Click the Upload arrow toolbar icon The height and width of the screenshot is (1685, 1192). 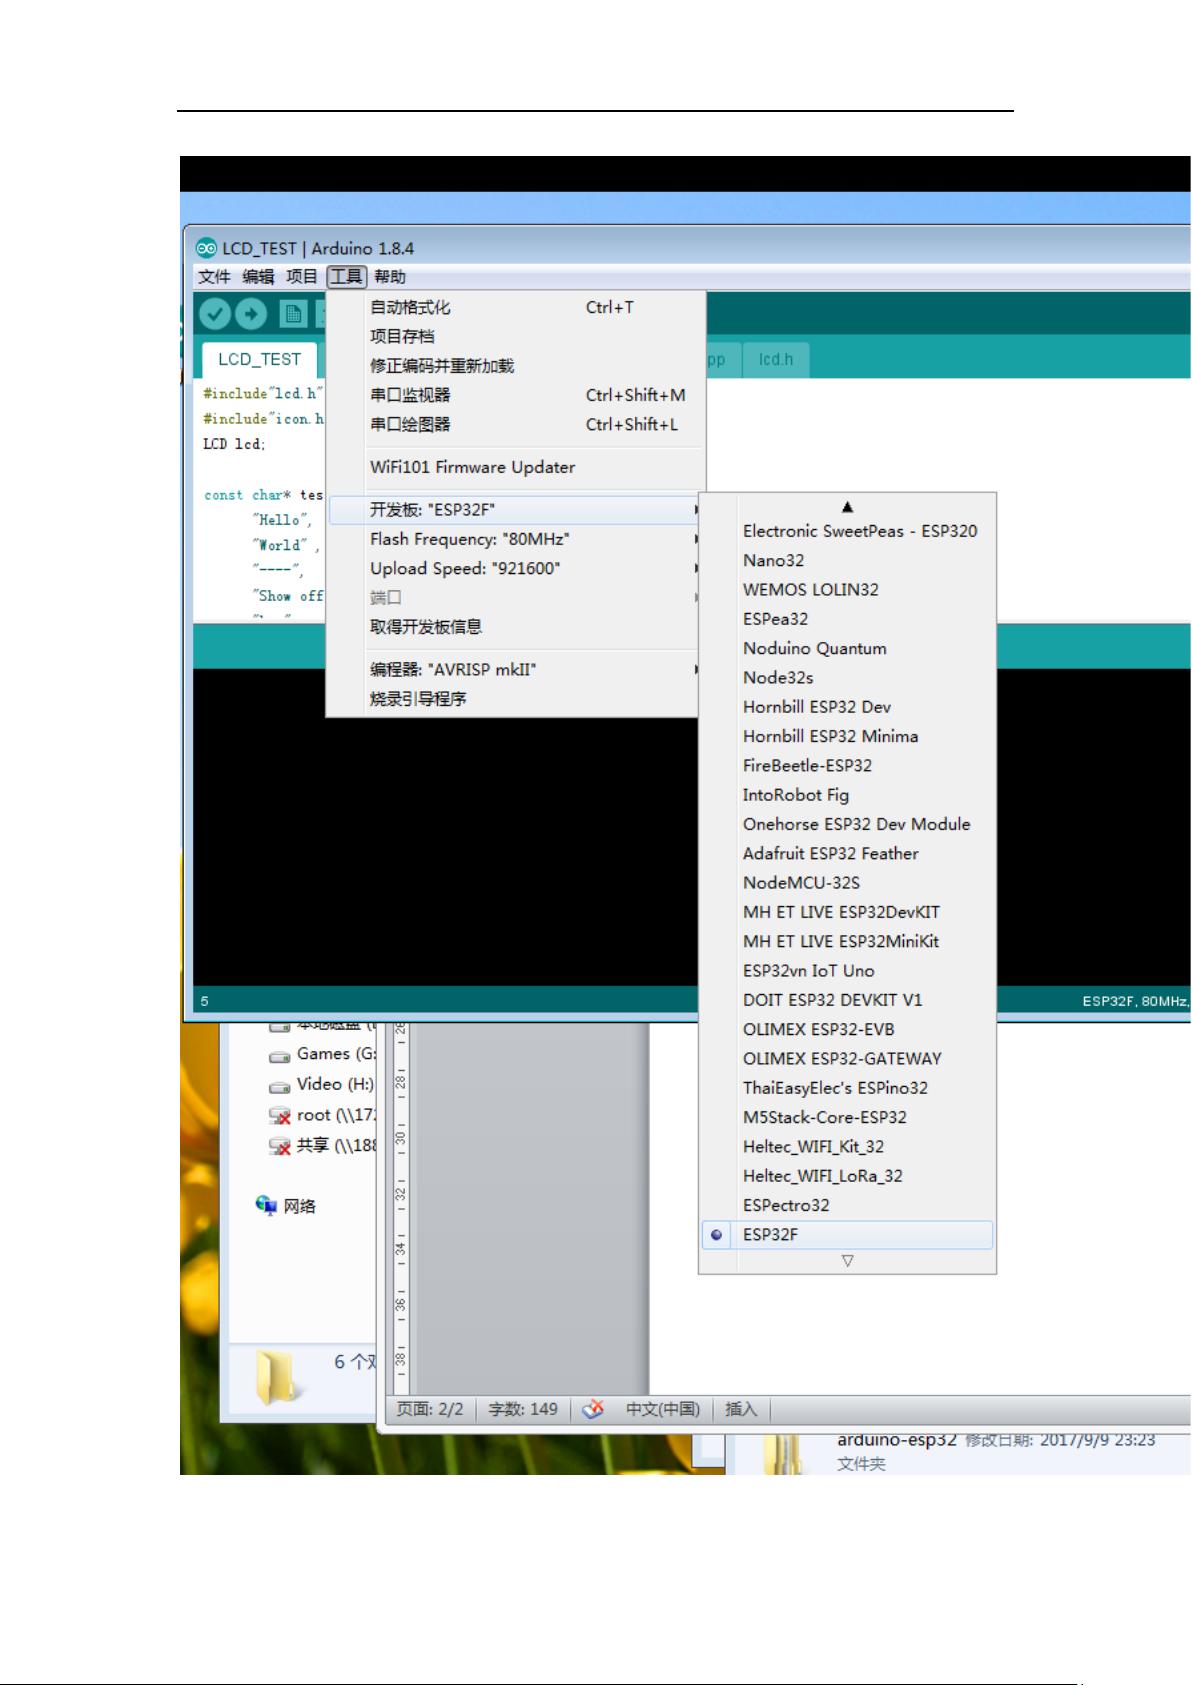[x=251, y=314]
